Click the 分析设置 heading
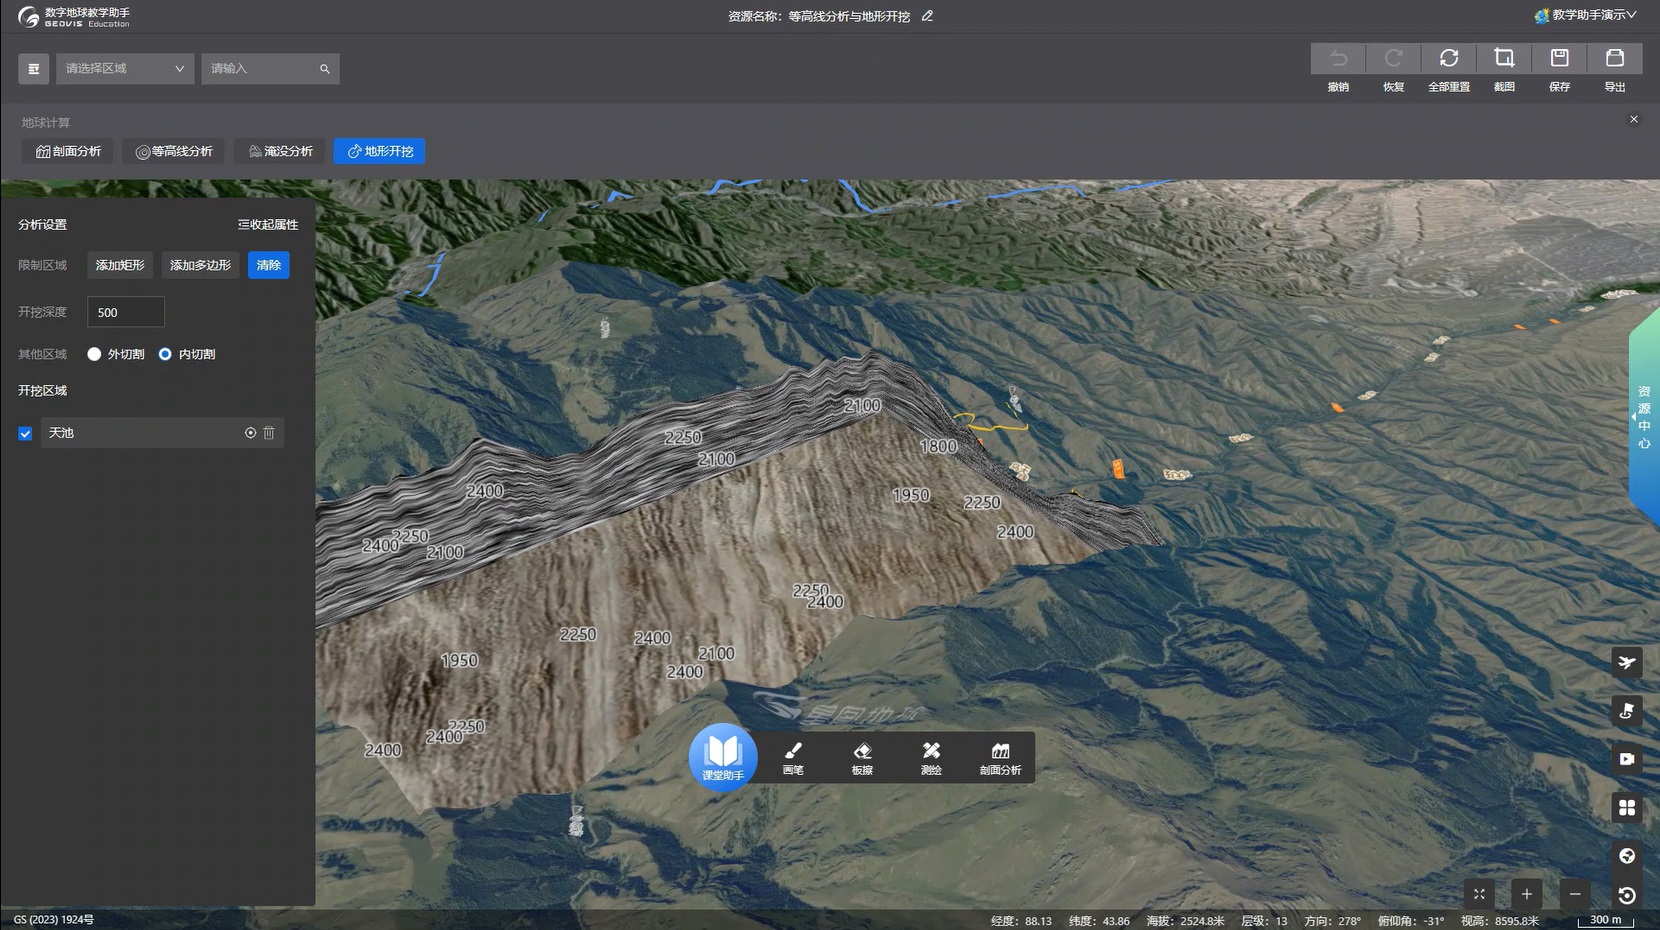 [x=42, y=225]
